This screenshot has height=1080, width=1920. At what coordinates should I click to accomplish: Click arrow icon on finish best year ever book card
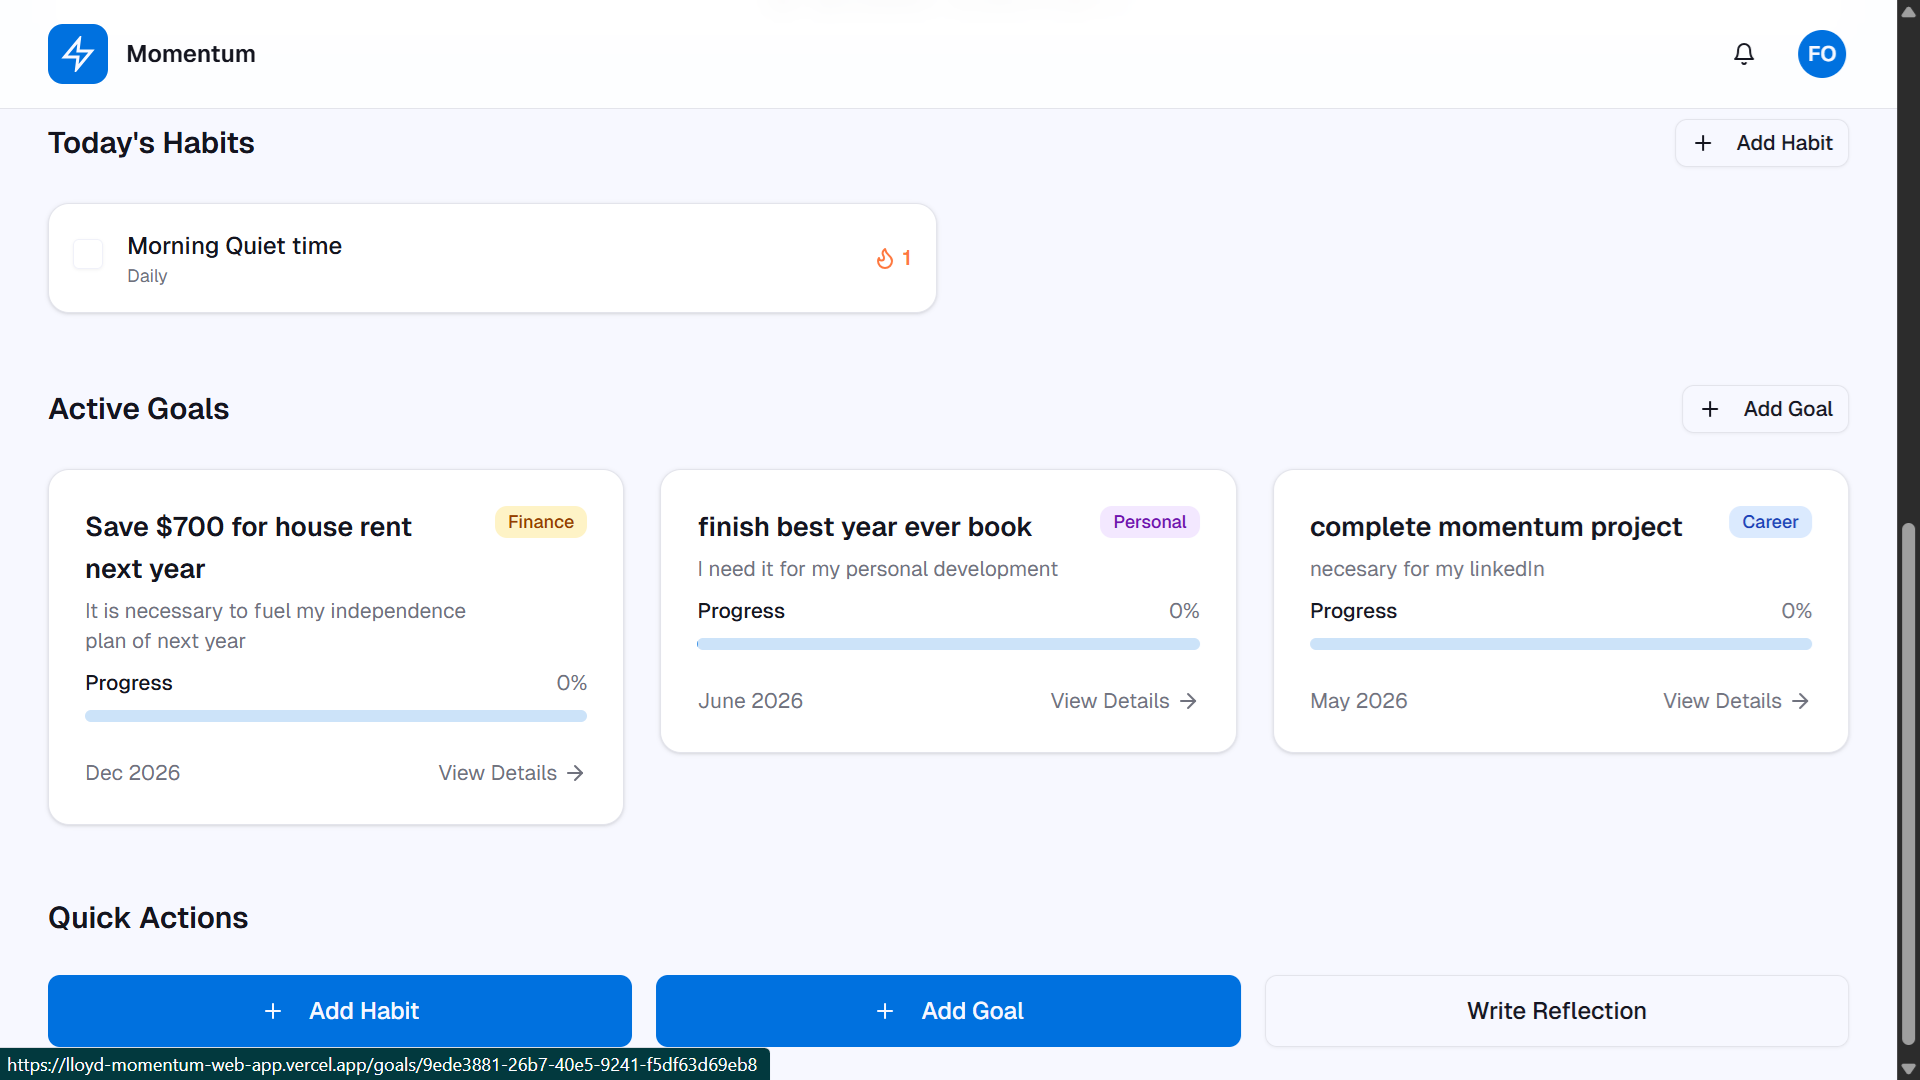[1188, 701]
